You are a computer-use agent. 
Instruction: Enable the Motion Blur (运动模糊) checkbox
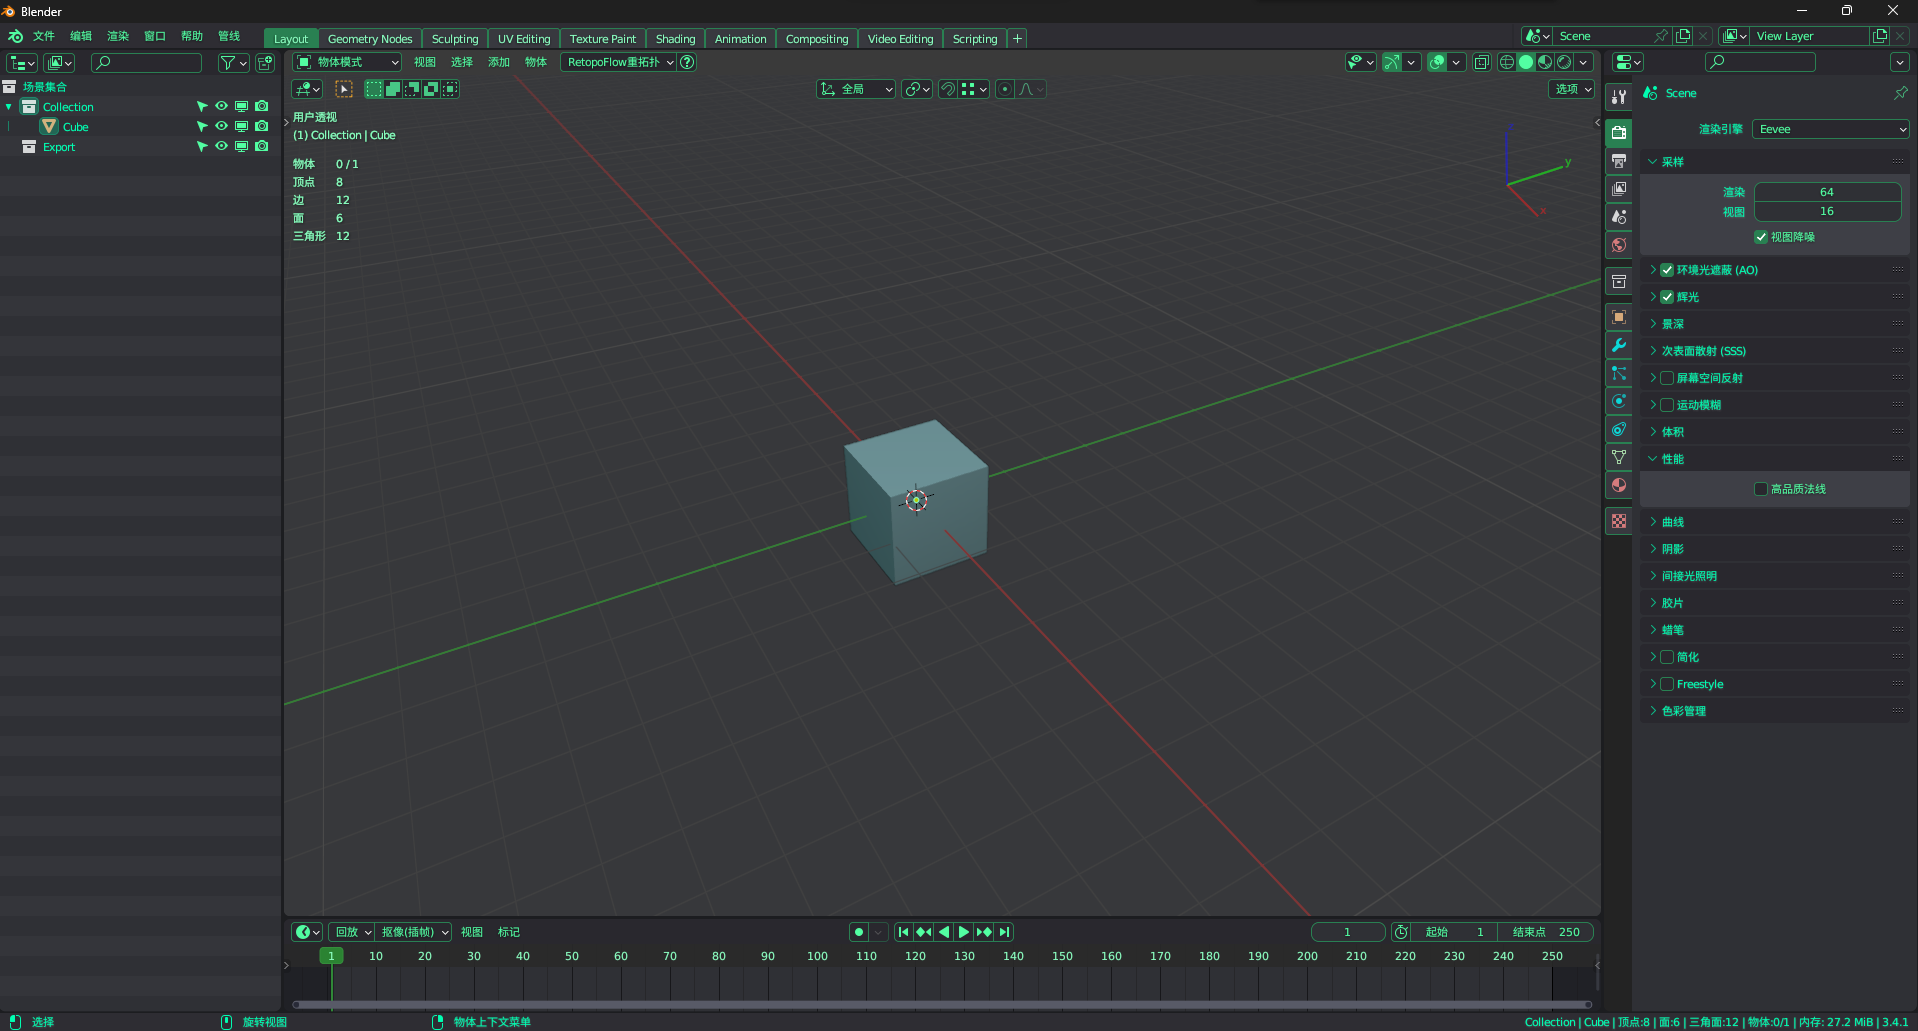(x=1667, y=405)
